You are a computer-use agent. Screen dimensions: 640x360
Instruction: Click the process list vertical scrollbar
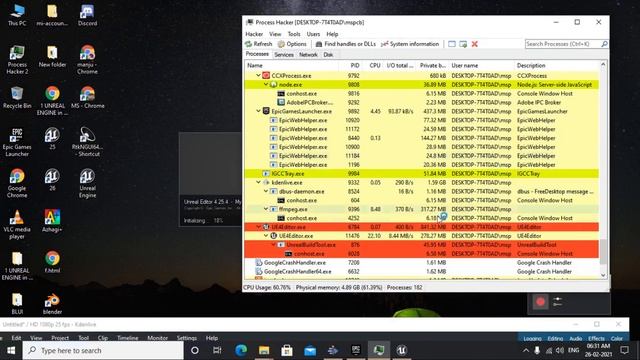[603, 251]
